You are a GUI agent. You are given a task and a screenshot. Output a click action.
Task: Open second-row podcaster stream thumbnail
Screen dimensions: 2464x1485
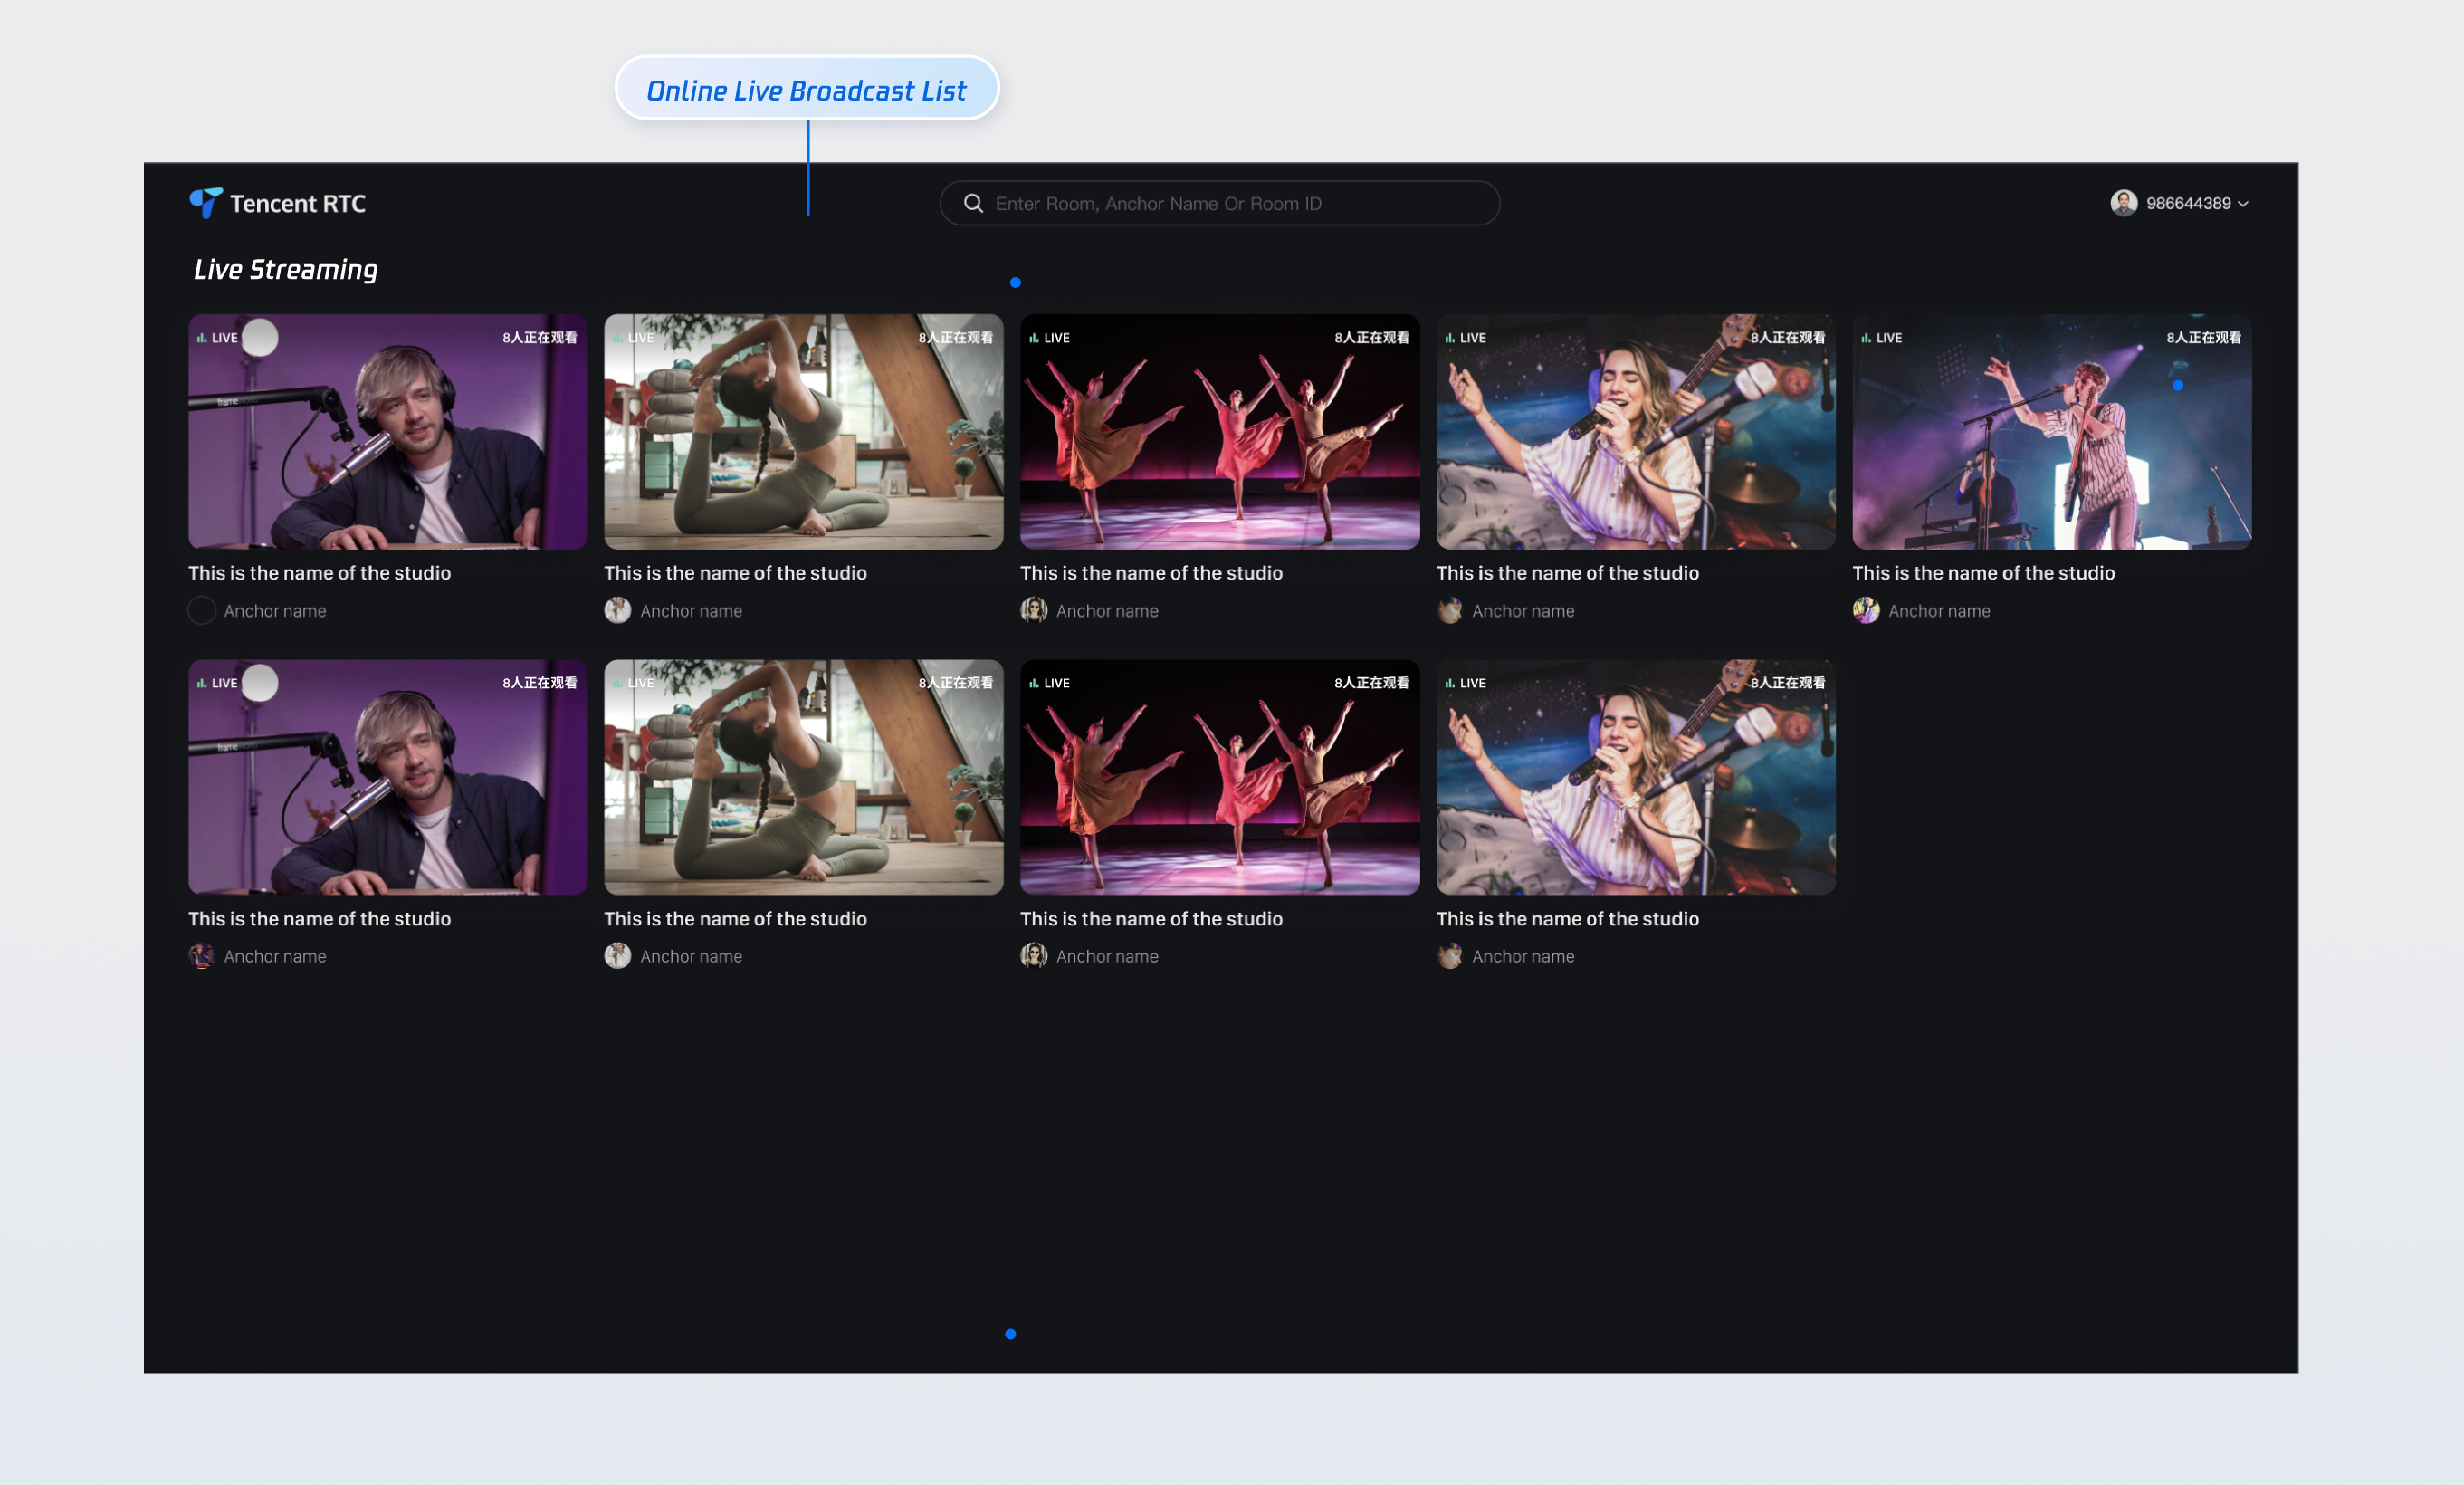[x=387, y=777]
